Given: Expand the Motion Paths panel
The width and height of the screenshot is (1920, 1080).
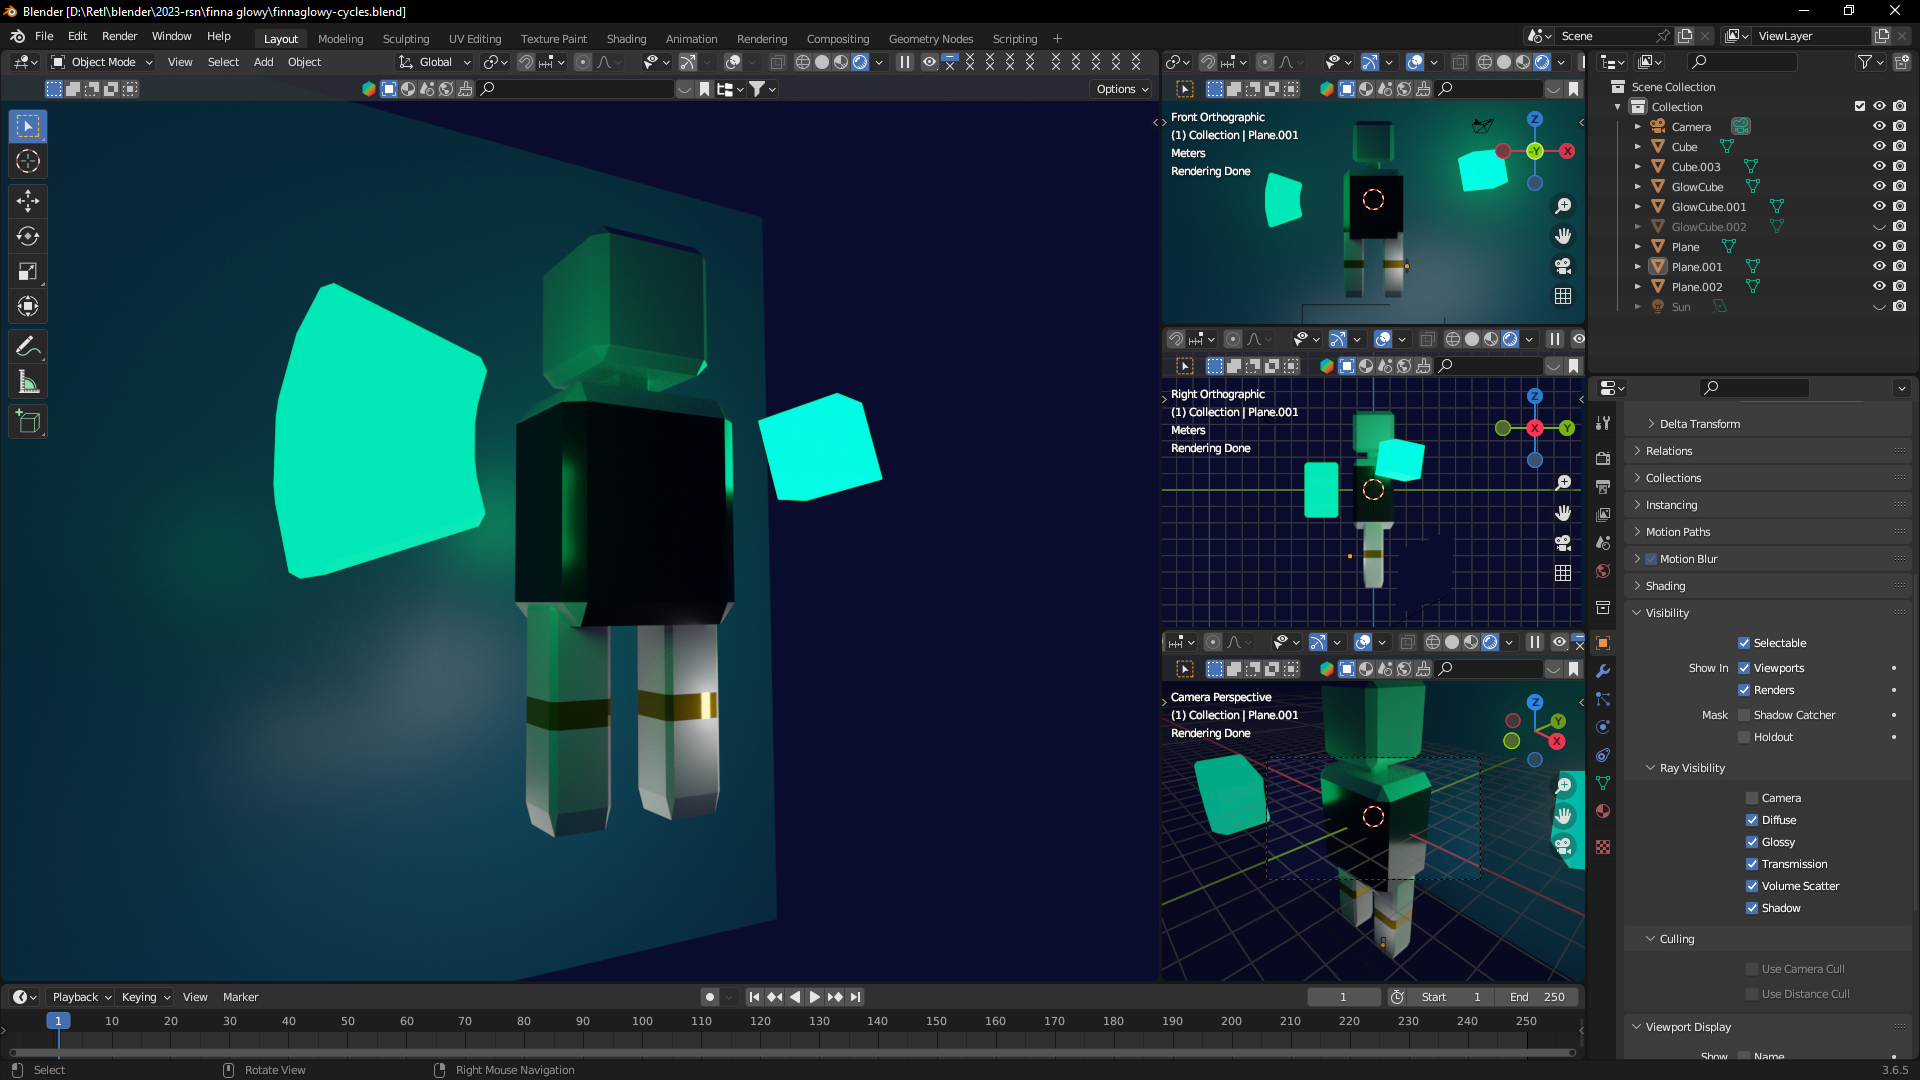Looking at the screenshot, I should click(x=1678, y=532).
